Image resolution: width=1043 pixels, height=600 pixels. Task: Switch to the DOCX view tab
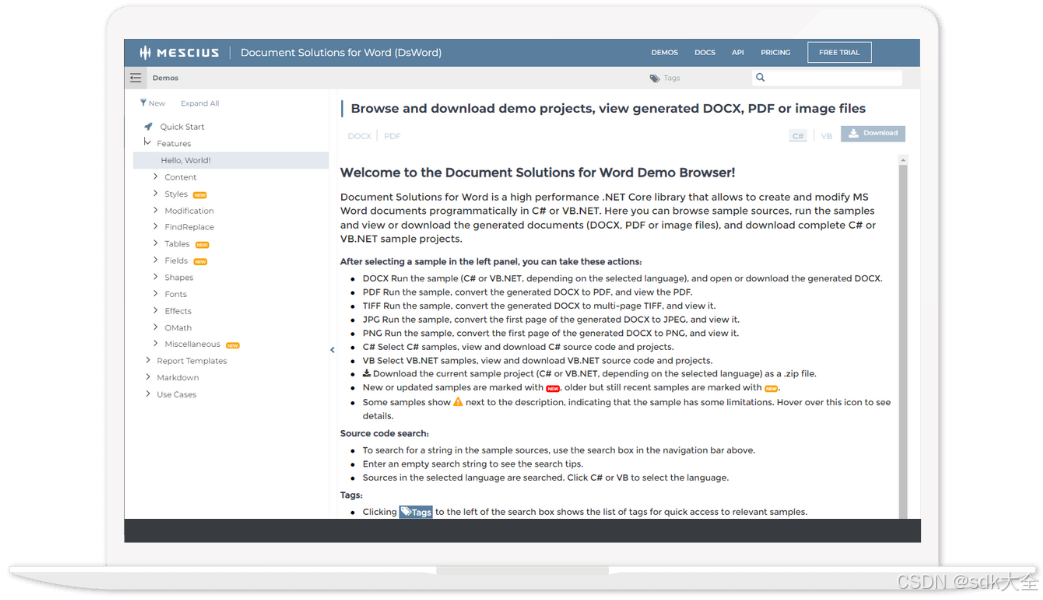(x=359, y=136)
